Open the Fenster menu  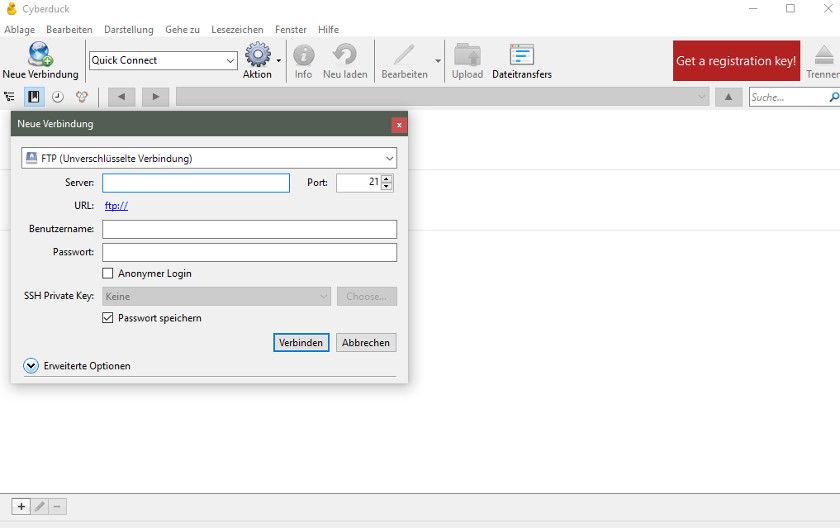[291, 29]
